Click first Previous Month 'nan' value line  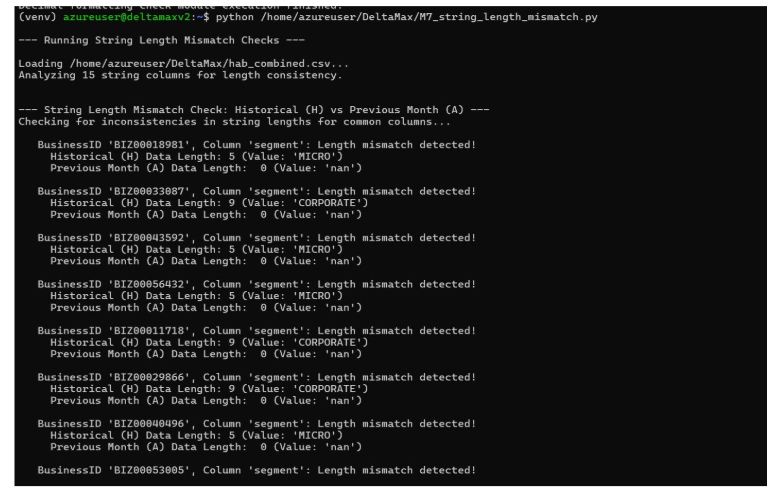206,168
